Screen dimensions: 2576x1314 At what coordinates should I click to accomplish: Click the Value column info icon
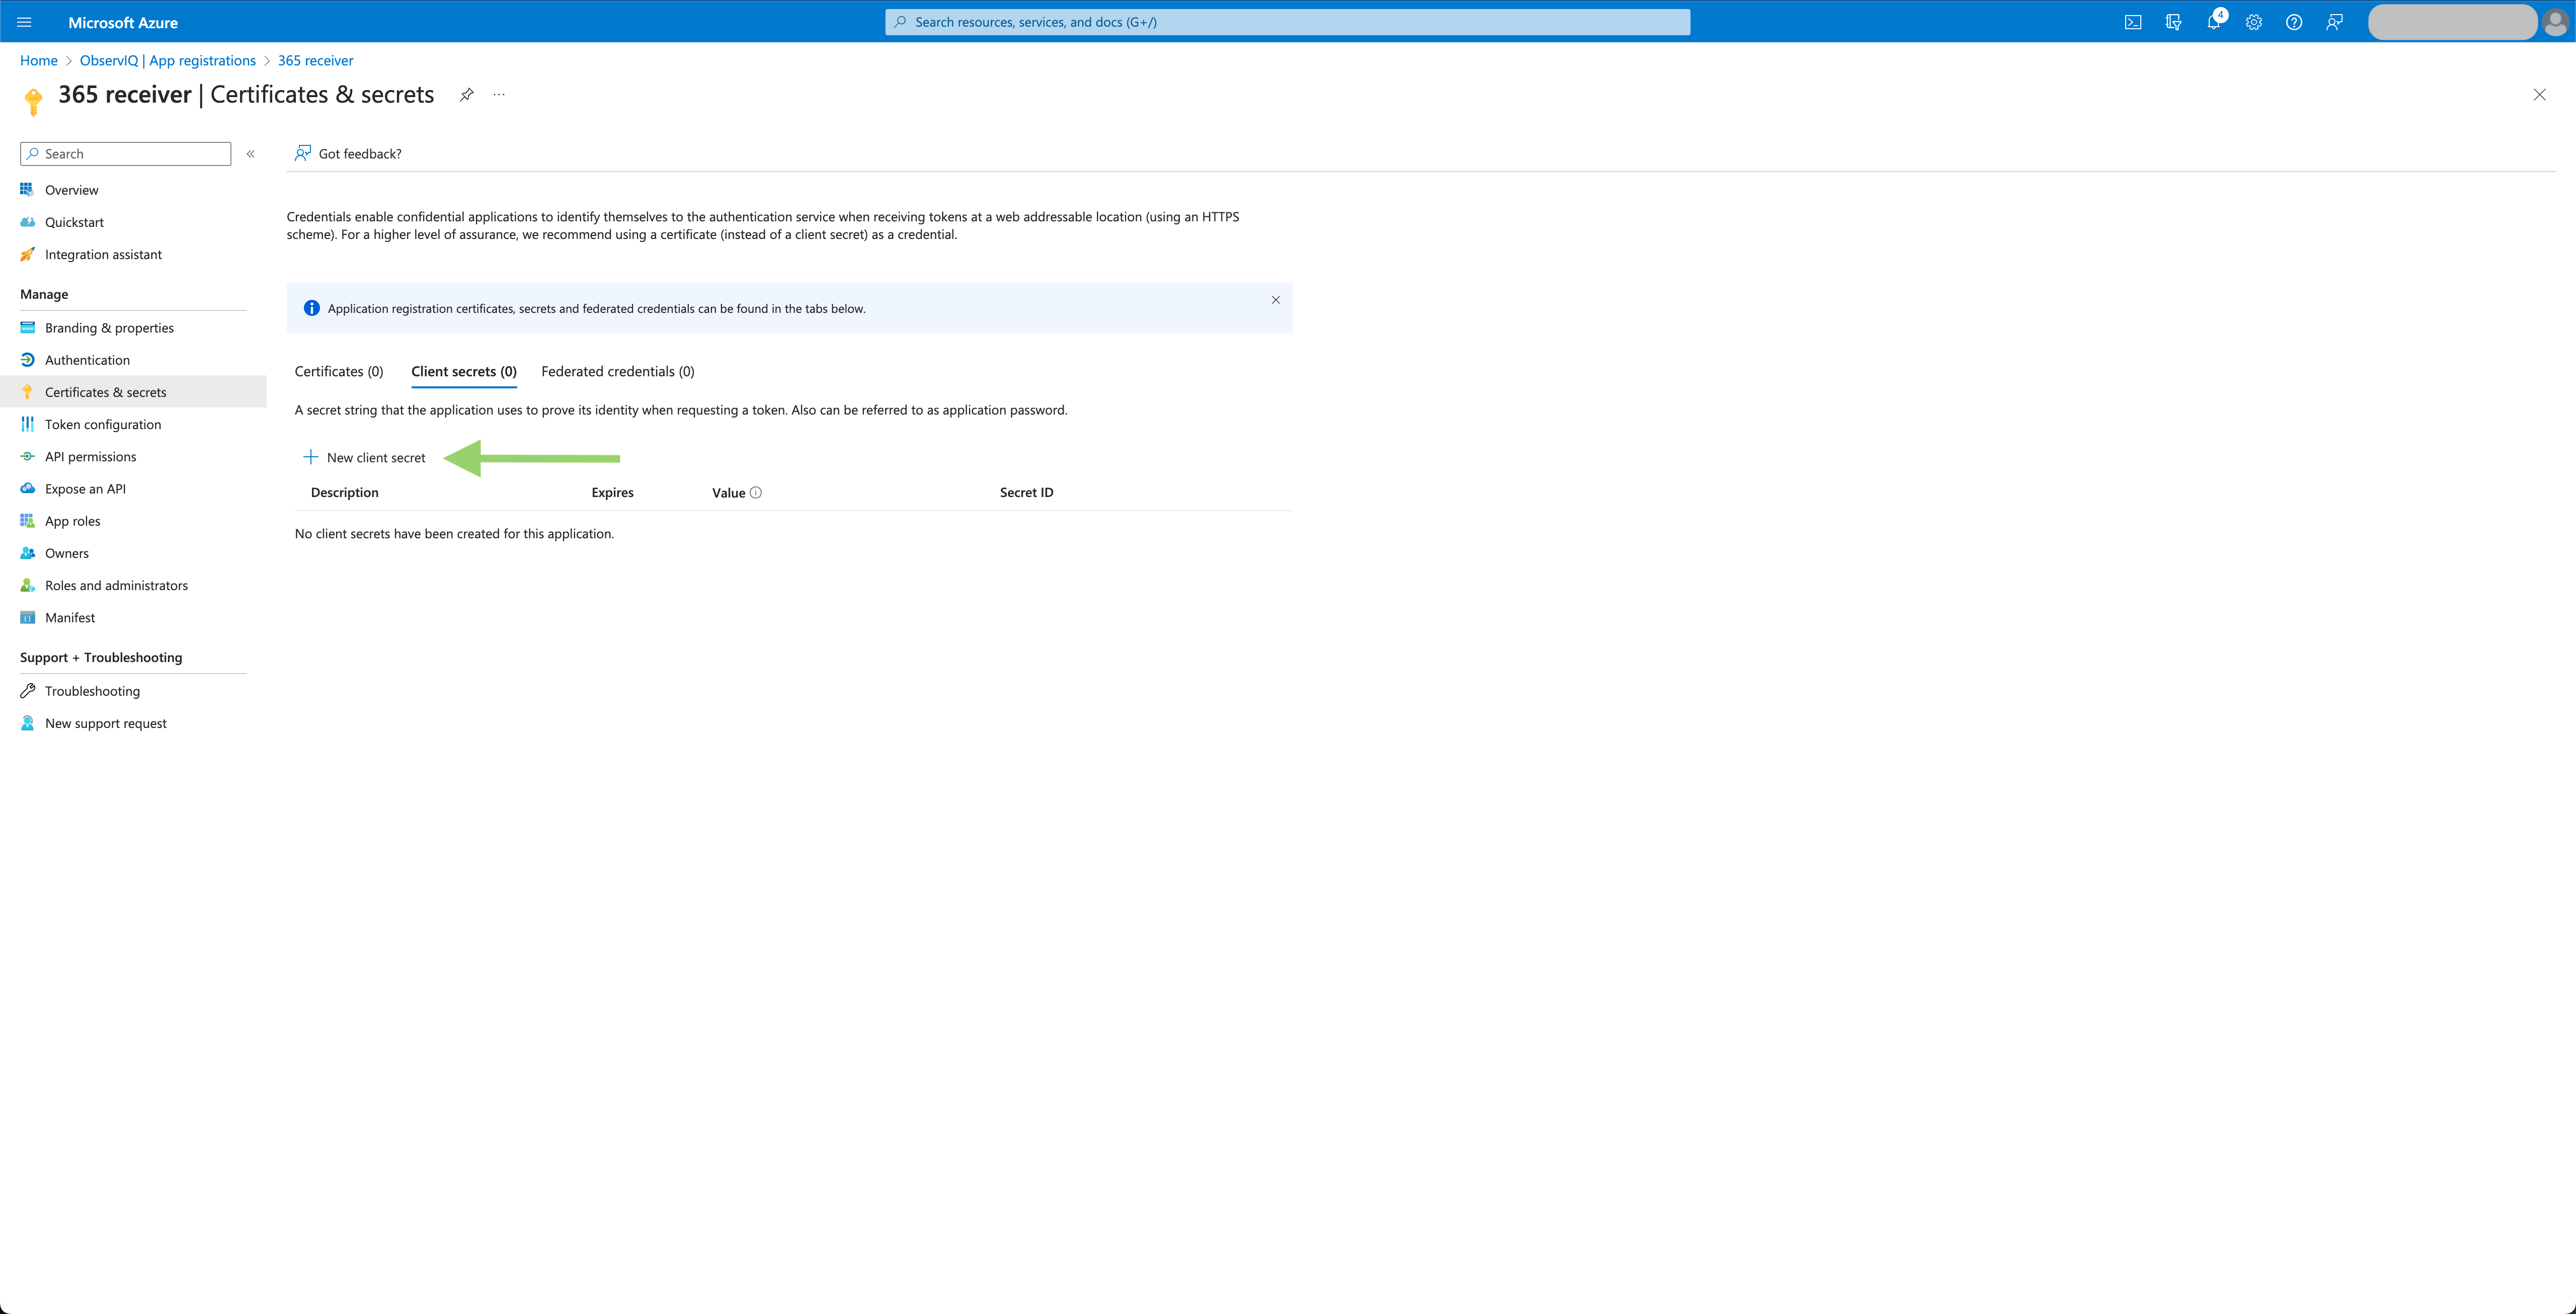tap(756, 492)
